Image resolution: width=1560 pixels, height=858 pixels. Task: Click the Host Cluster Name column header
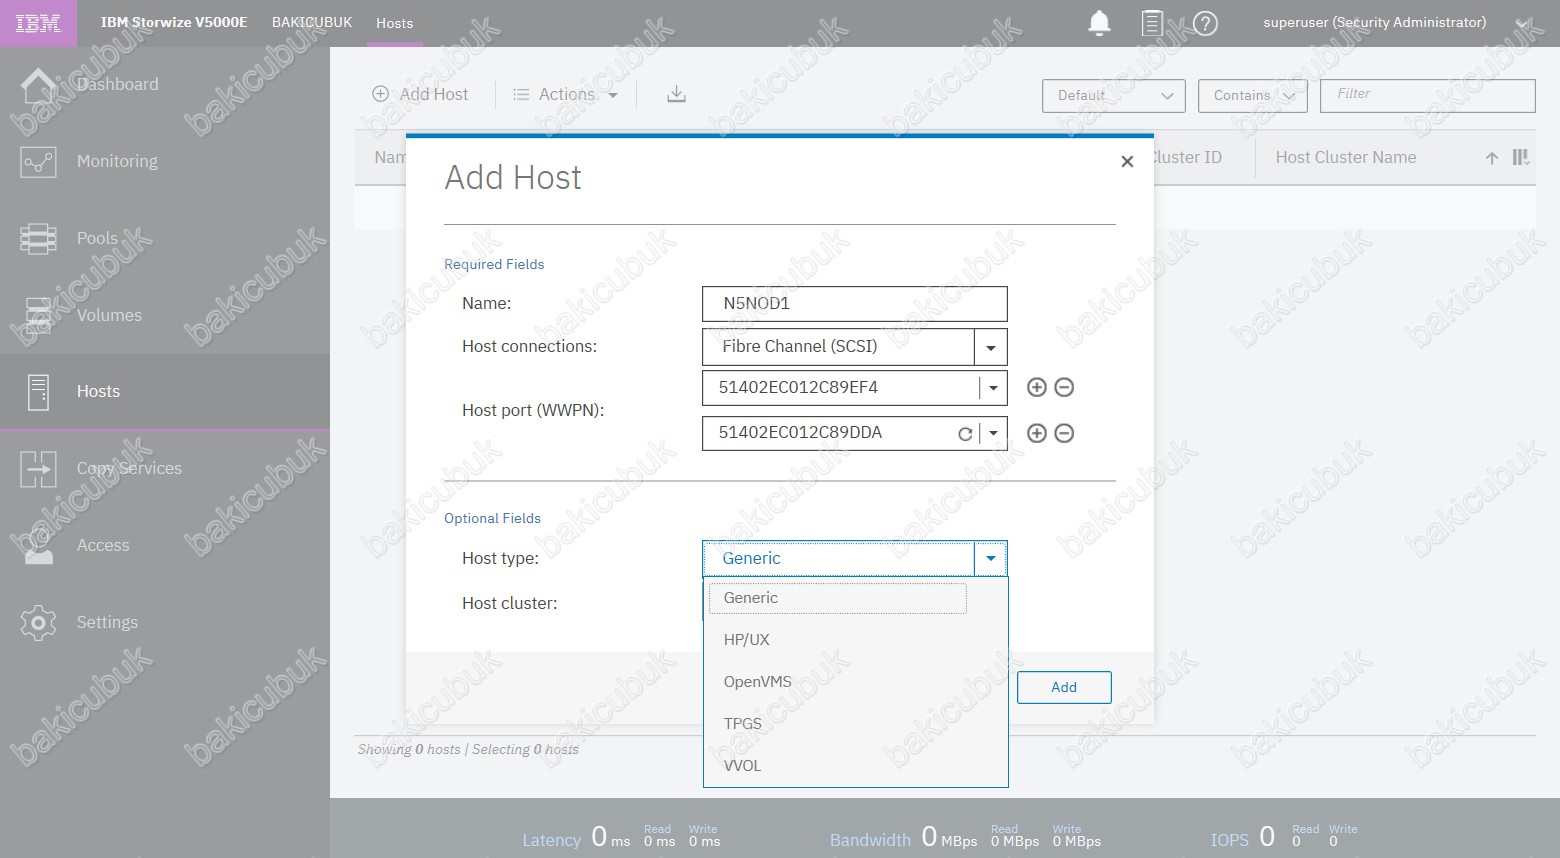pos(1346,157)
